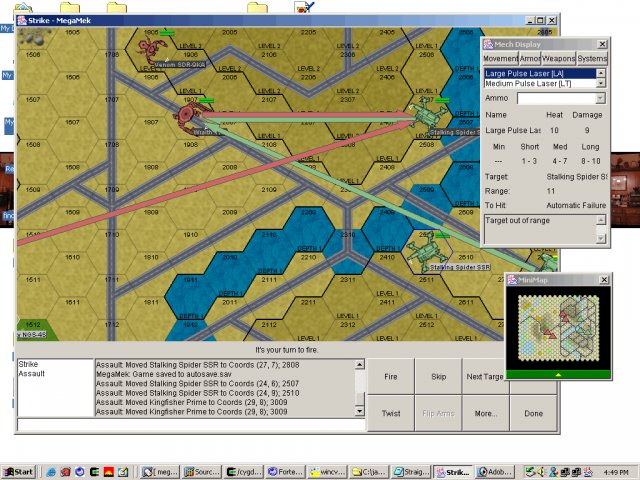
Task: Switch to meg... taskbar window
Action: tap(160, 472)
